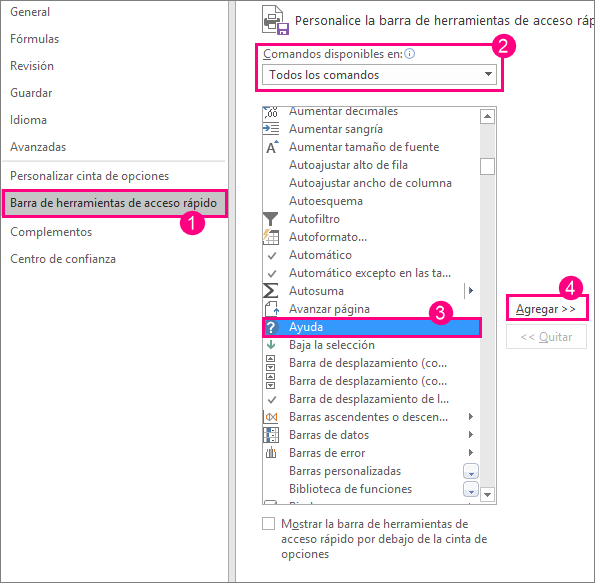Click the first Barra de desplazamiento icon
595x583 pixels.
pyautogui.click(x=271, y=363)
